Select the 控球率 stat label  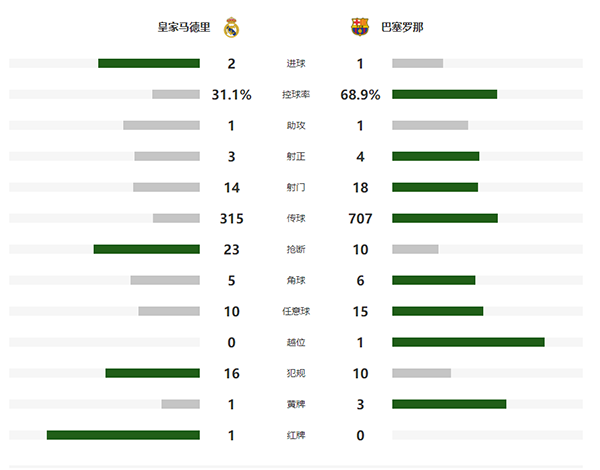pos(296,95)
